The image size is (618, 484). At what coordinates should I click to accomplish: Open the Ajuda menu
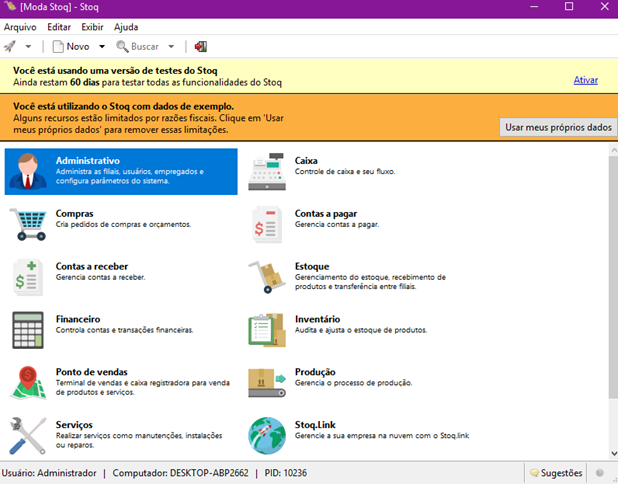tap(126, 27)
